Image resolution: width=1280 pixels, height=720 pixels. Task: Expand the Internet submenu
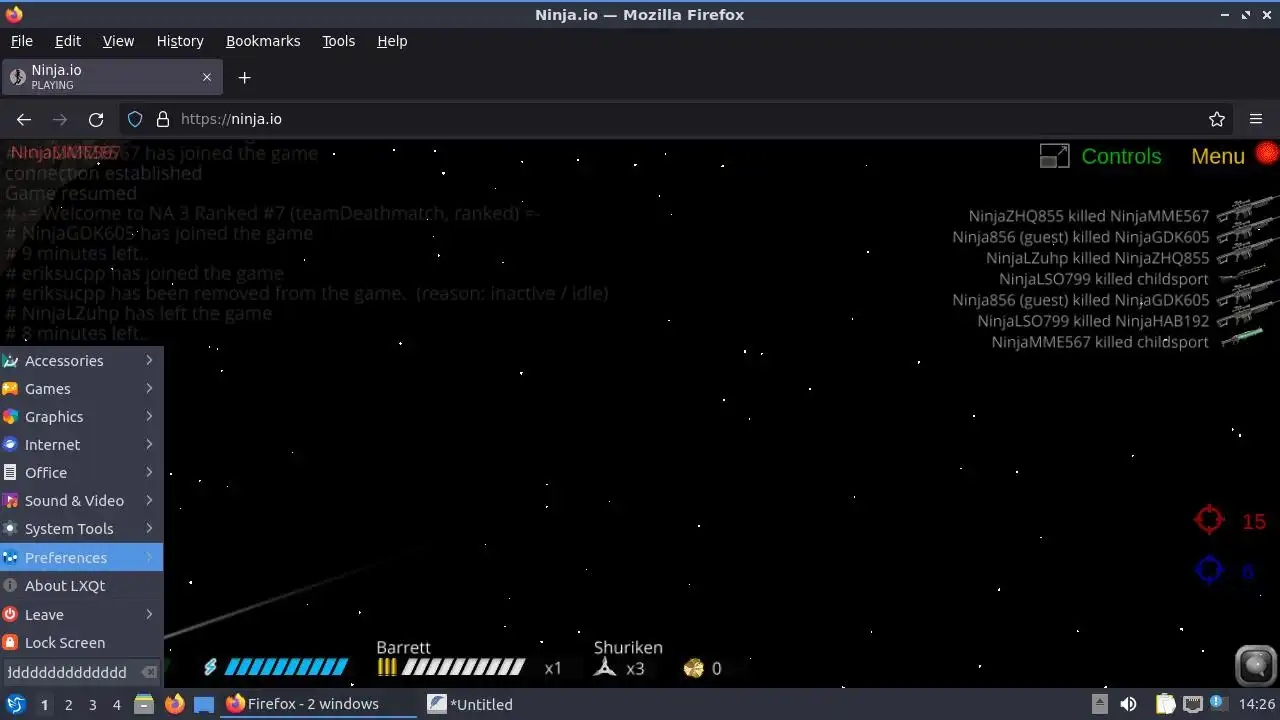[81, 444]
